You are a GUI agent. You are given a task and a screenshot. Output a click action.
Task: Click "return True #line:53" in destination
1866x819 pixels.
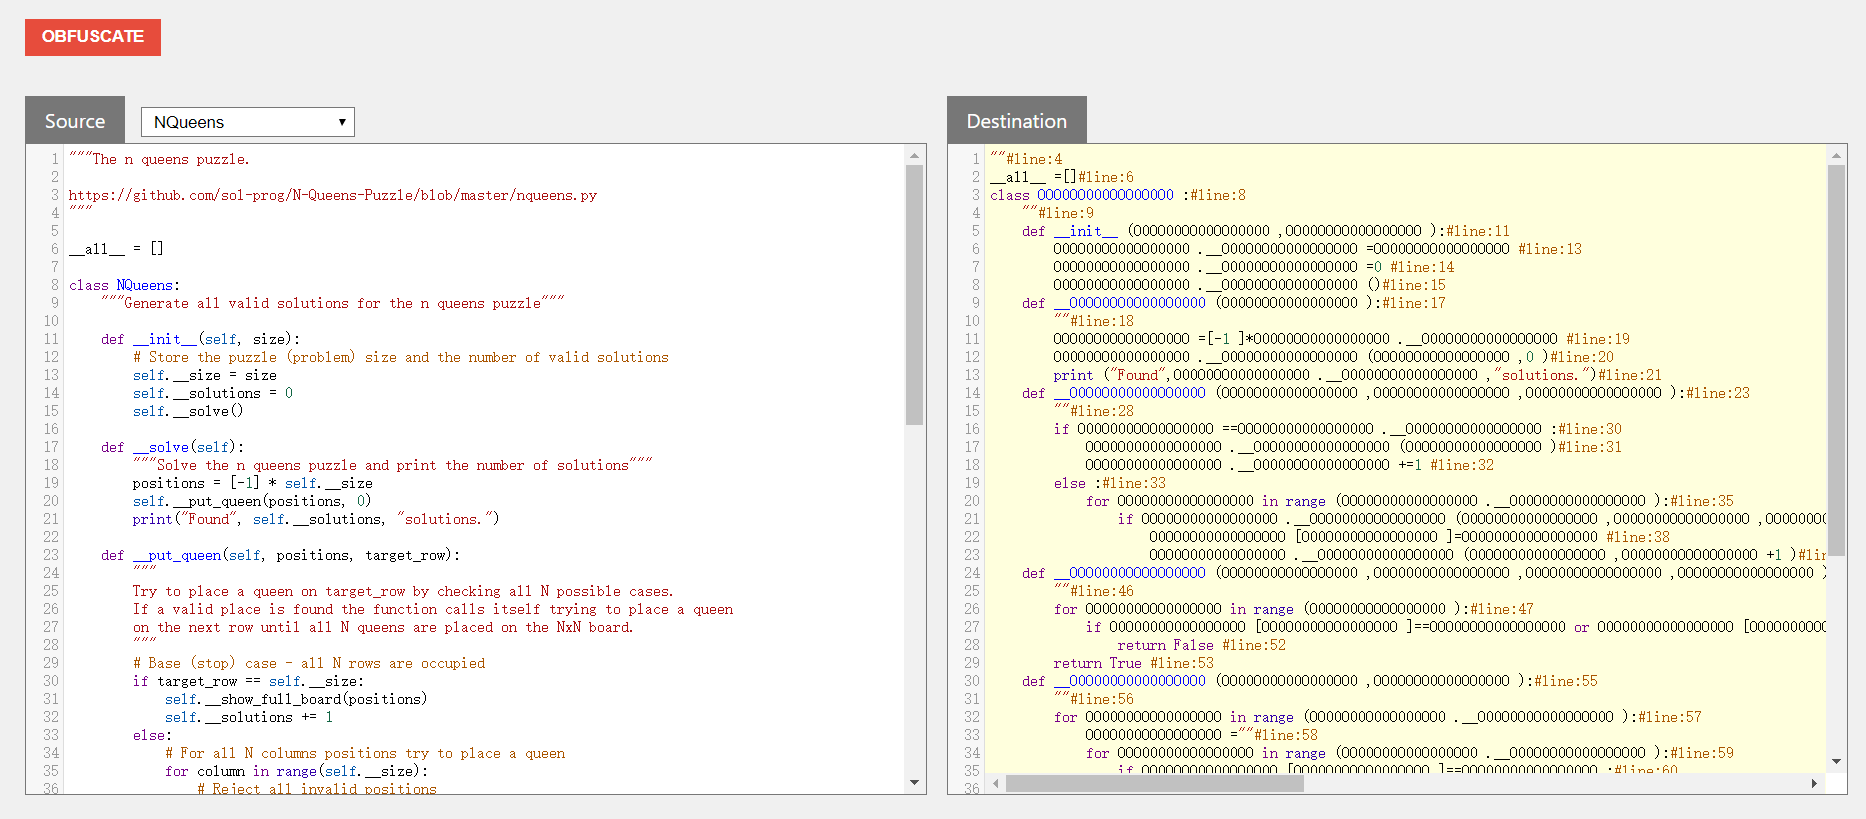(x=1134, y=663)
